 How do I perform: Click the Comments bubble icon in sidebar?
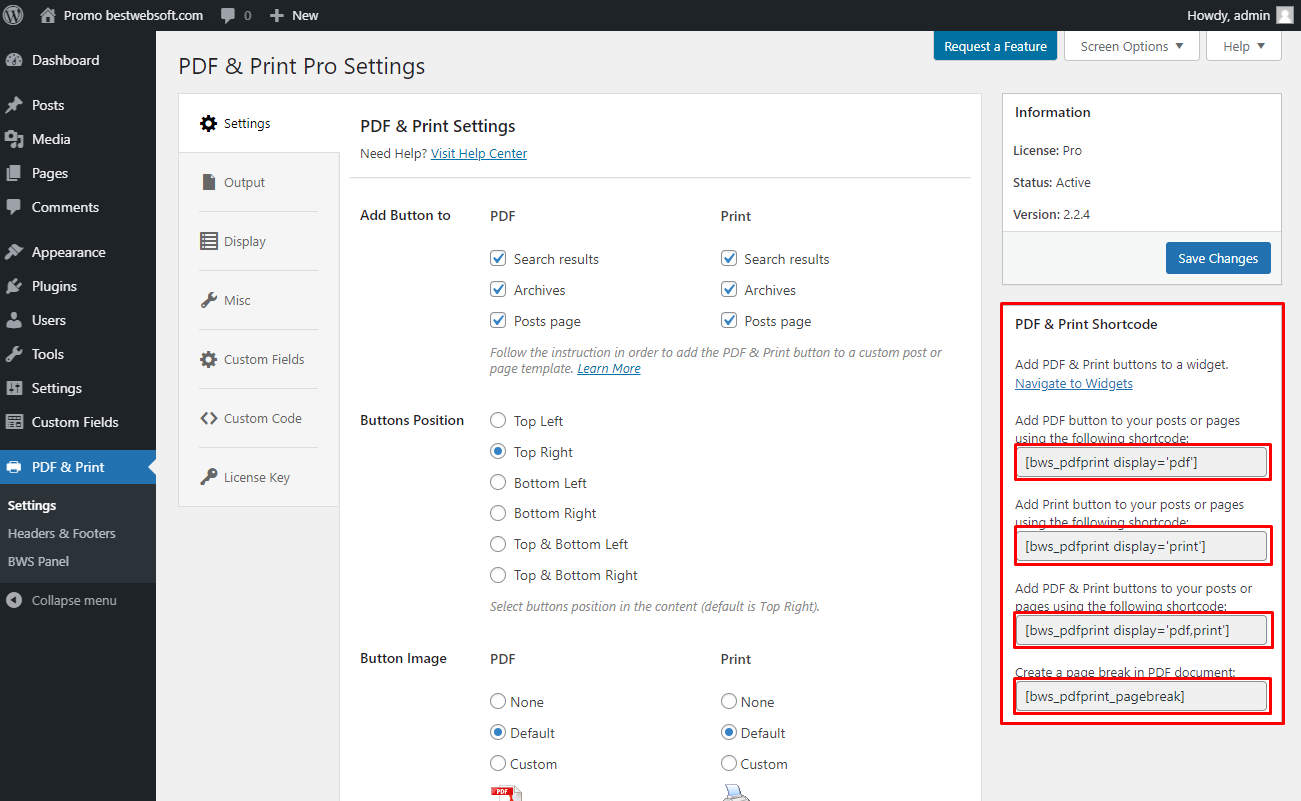[x=14, y=207]
